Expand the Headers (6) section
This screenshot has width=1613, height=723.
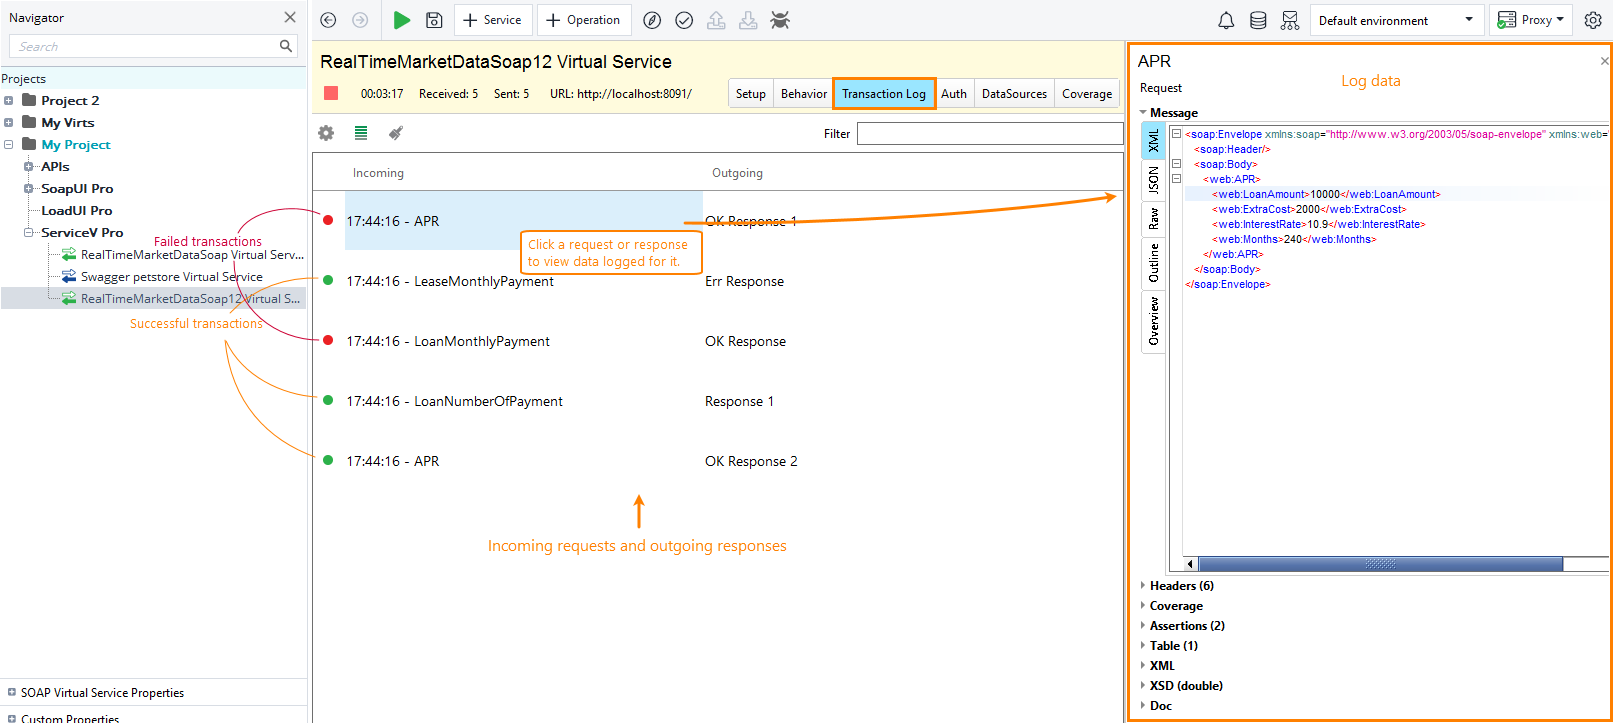tap(1143, 586)
